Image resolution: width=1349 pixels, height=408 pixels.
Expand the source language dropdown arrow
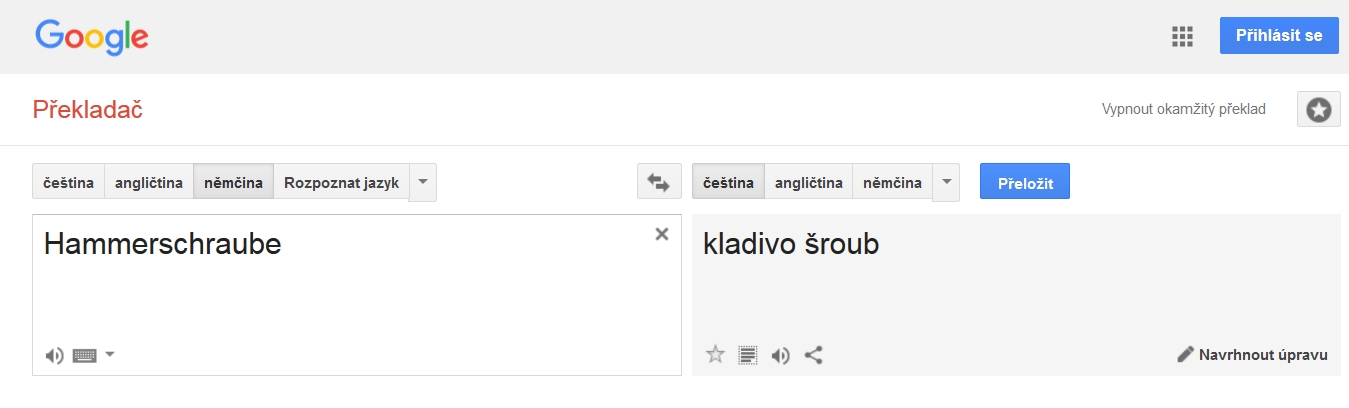coord(423,182)
